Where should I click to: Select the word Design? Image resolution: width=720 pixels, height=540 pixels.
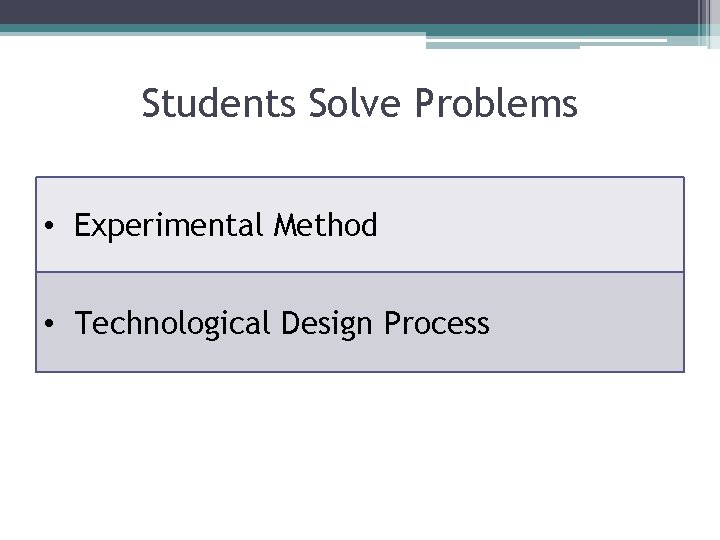click(326, 323)
